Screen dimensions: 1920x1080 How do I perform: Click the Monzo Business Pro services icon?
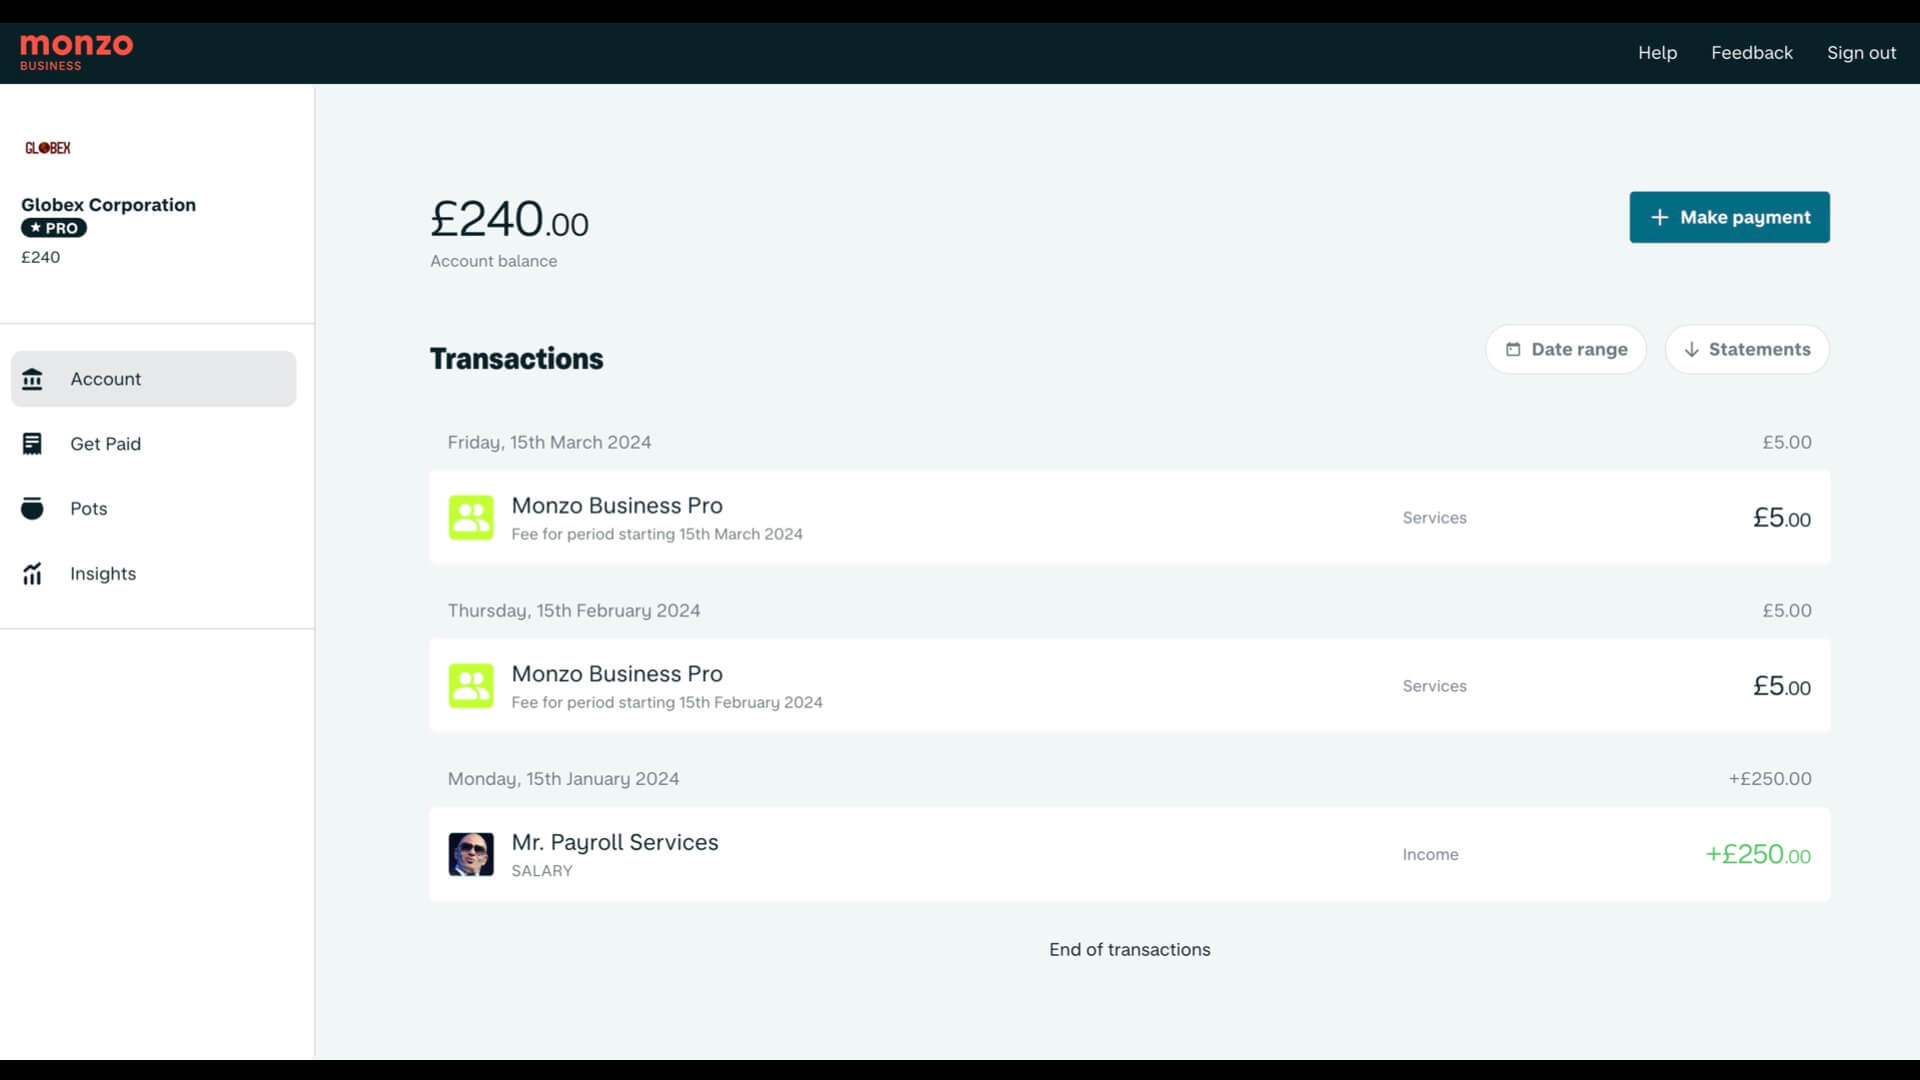tap(471, 516)
